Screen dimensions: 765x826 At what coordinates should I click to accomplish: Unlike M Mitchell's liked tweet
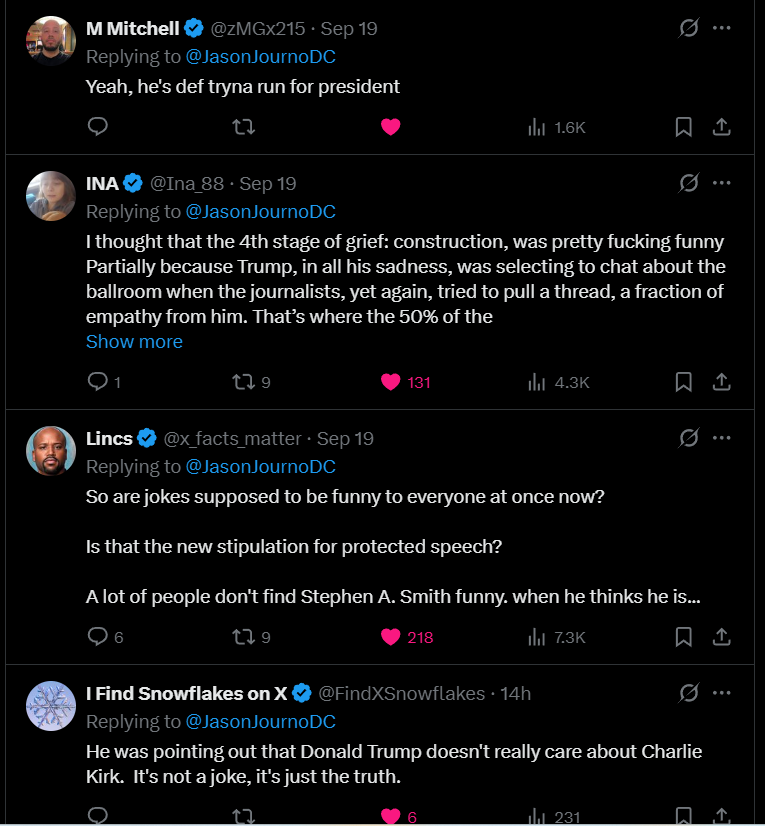click(391, 127)
